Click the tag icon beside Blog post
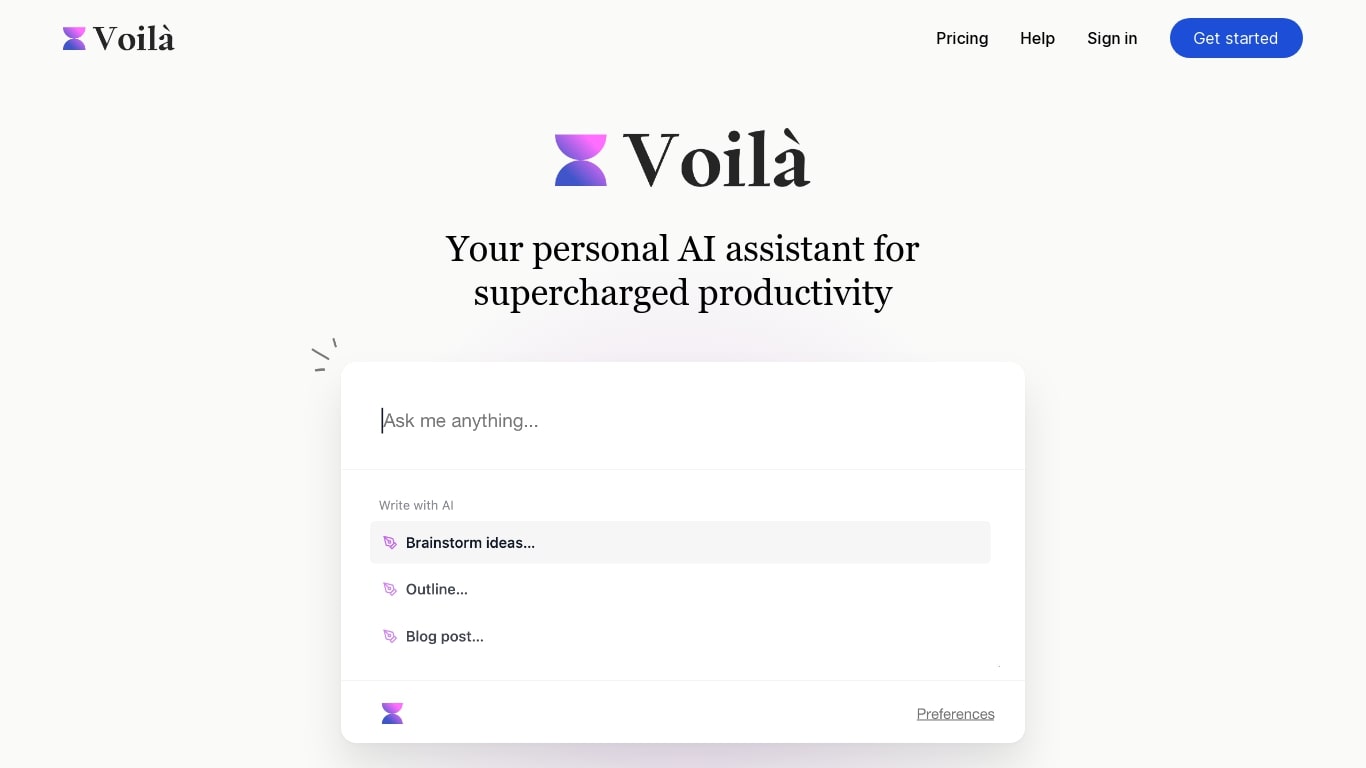The image size is (1366, 768). tap(390, 636)
